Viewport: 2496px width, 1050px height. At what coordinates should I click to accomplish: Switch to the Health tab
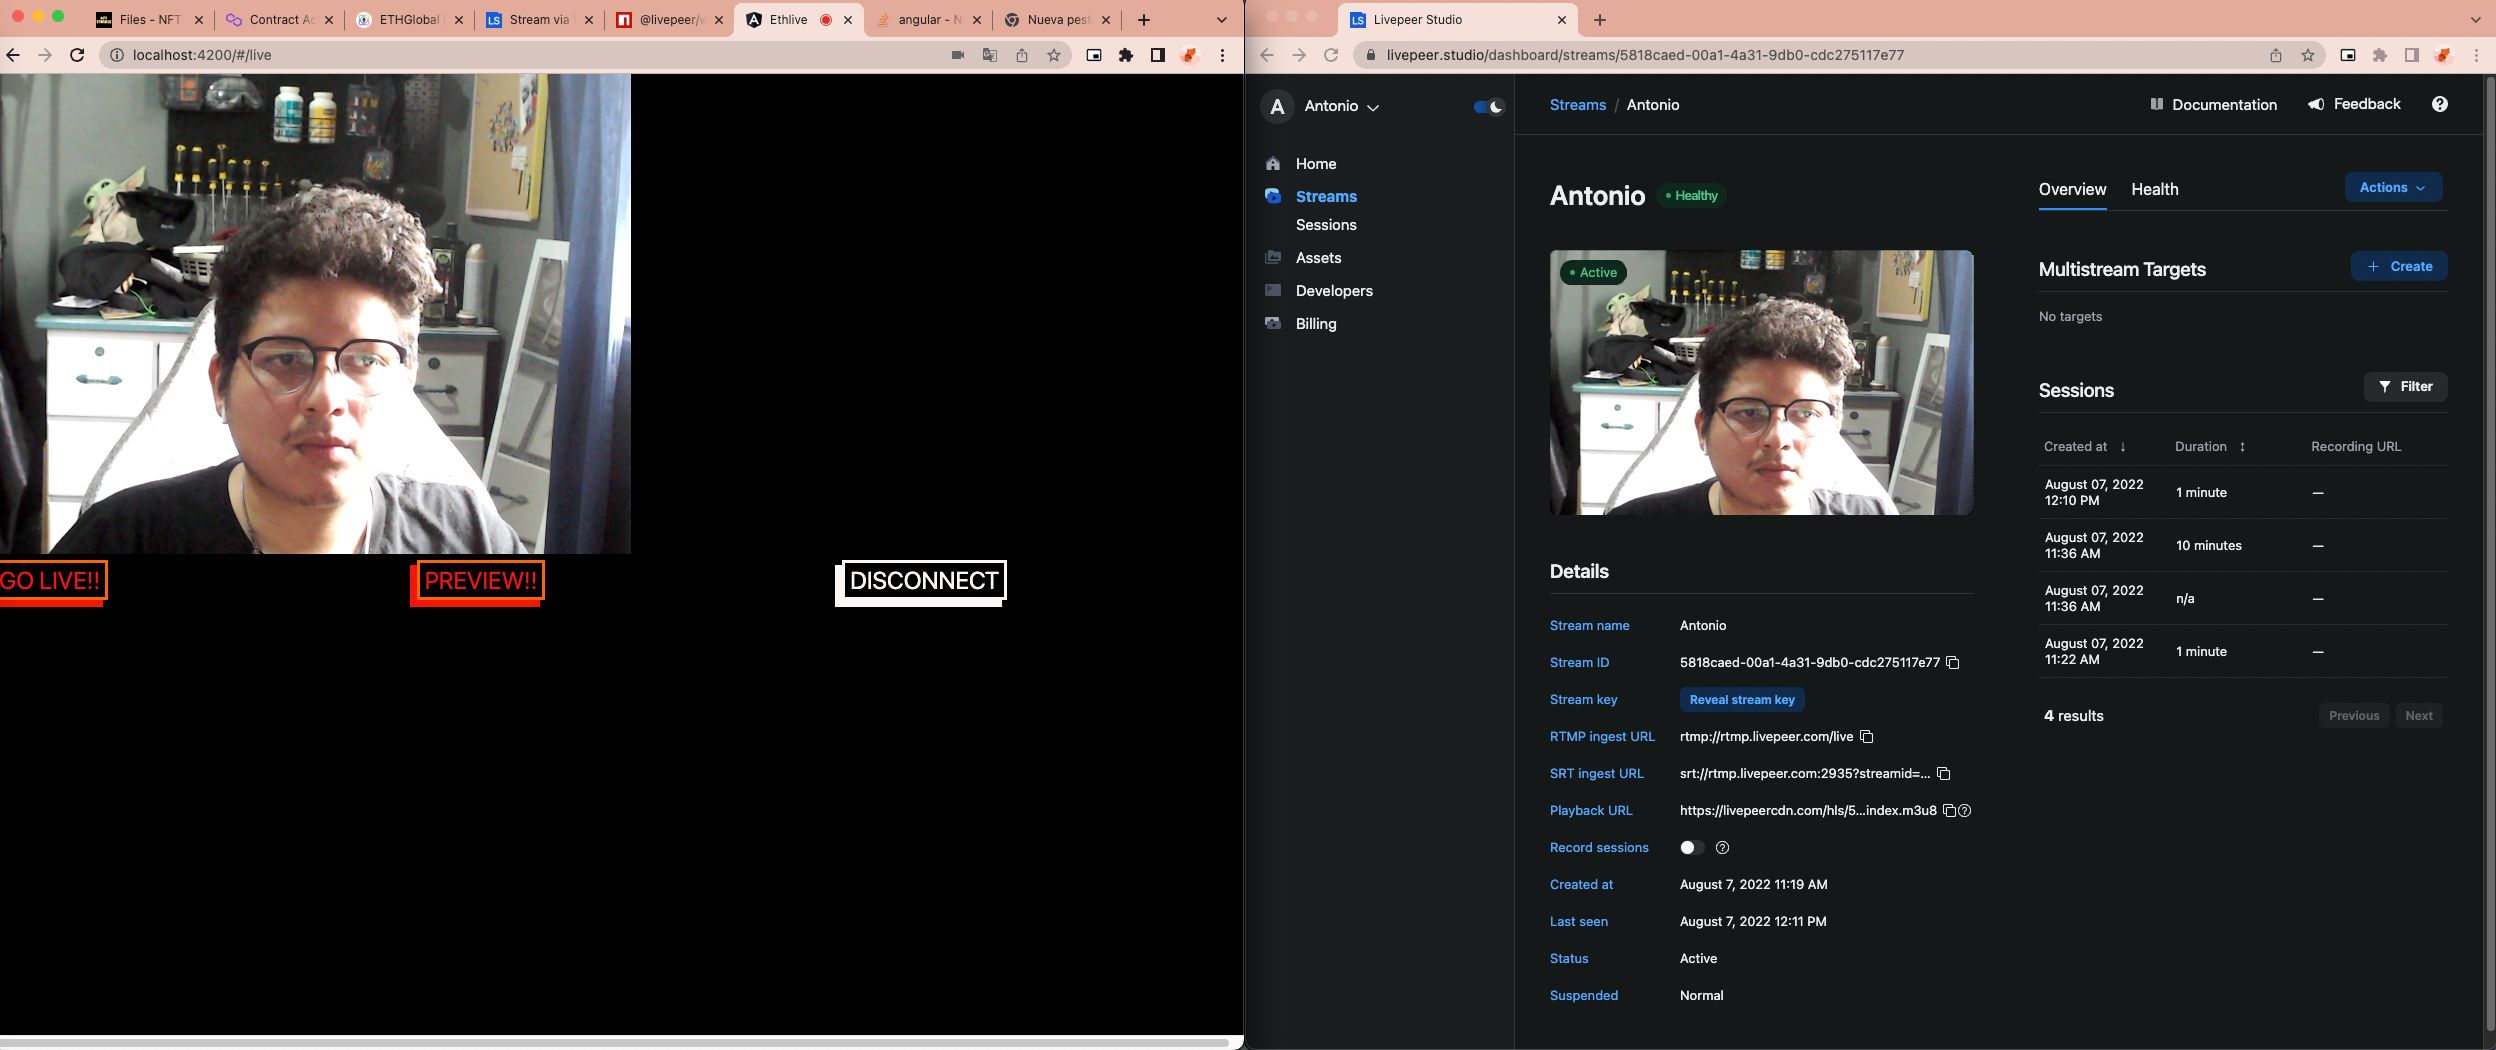pyautogui.click(x=2154, y=190)
